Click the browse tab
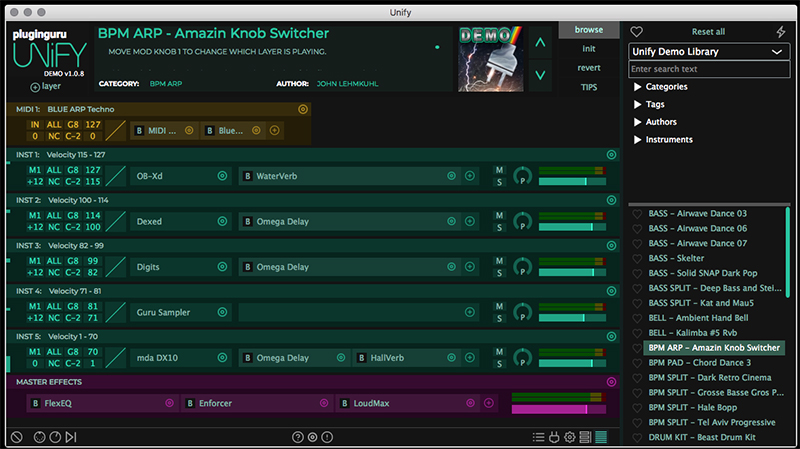This screenshot has width=800, height=449. [x=589, y=30]
